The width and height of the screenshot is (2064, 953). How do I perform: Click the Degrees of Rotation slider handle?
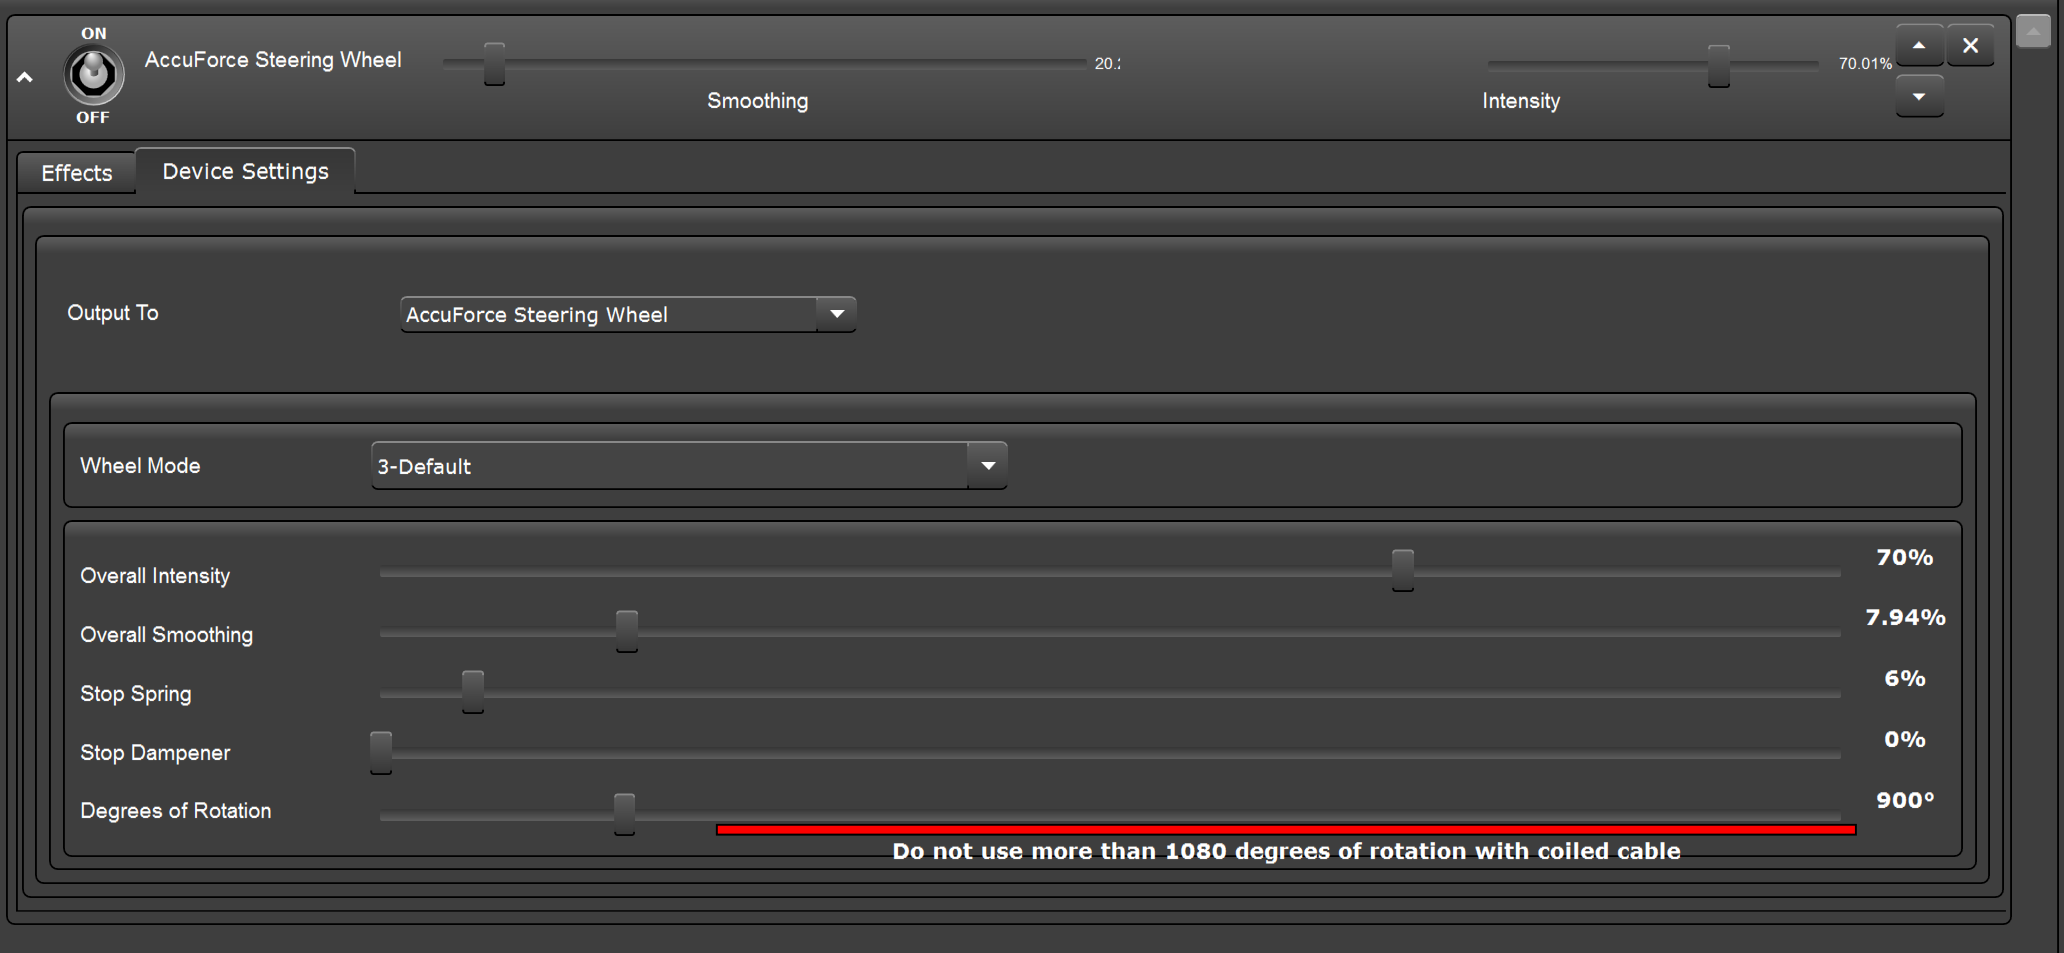tap(624, 814)
